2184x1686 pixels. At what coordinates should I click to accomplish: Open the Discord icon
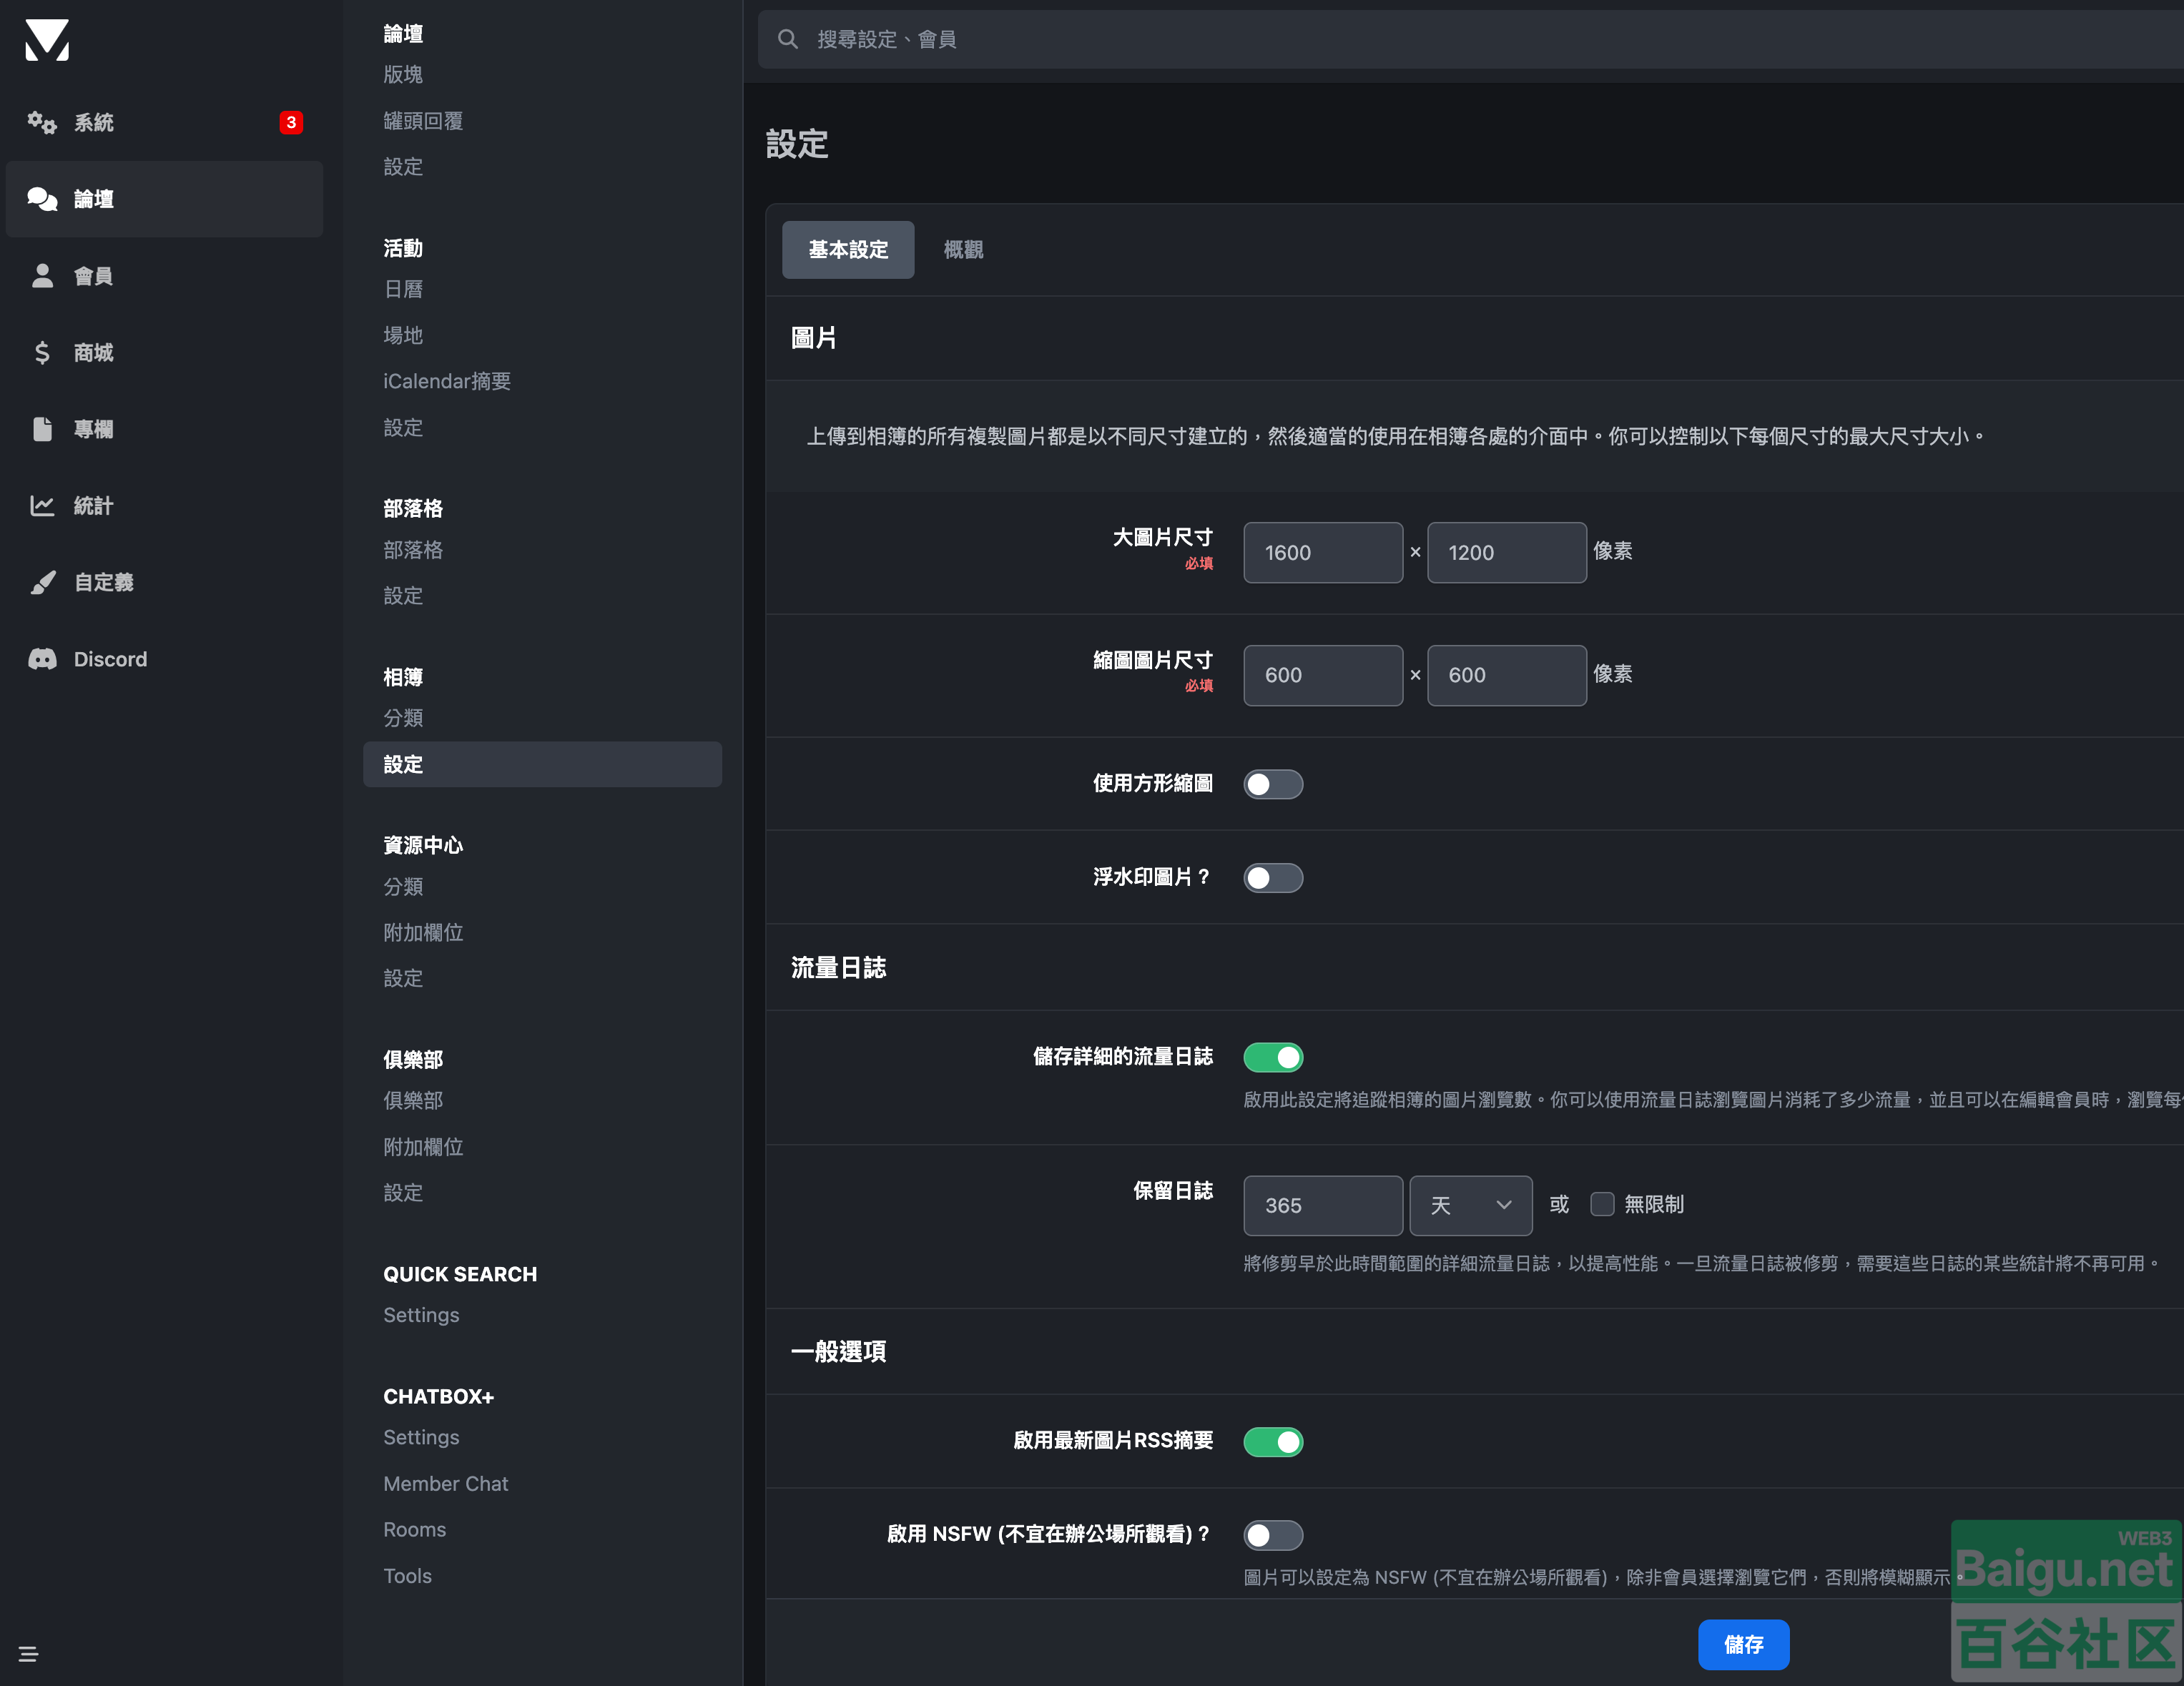42,659
